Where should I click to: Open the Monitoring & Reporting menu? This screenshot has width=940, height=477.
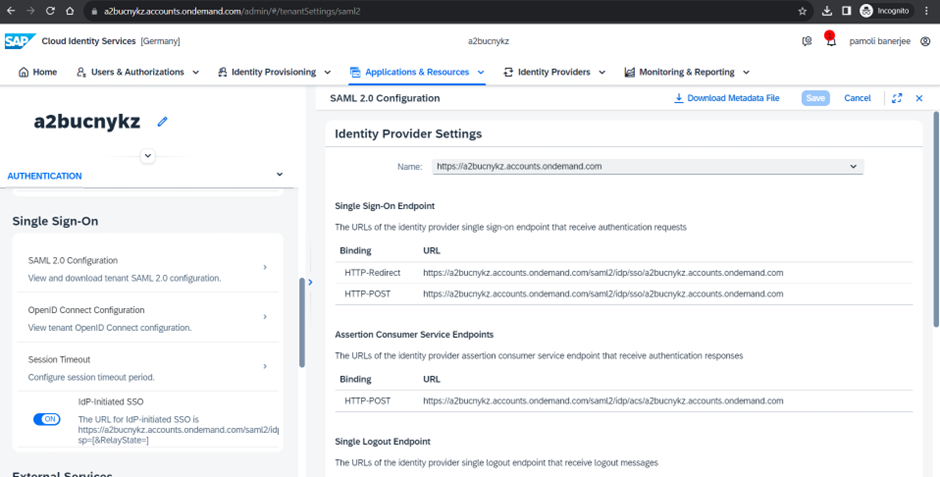pyautogui.click(x=686, y=72)
